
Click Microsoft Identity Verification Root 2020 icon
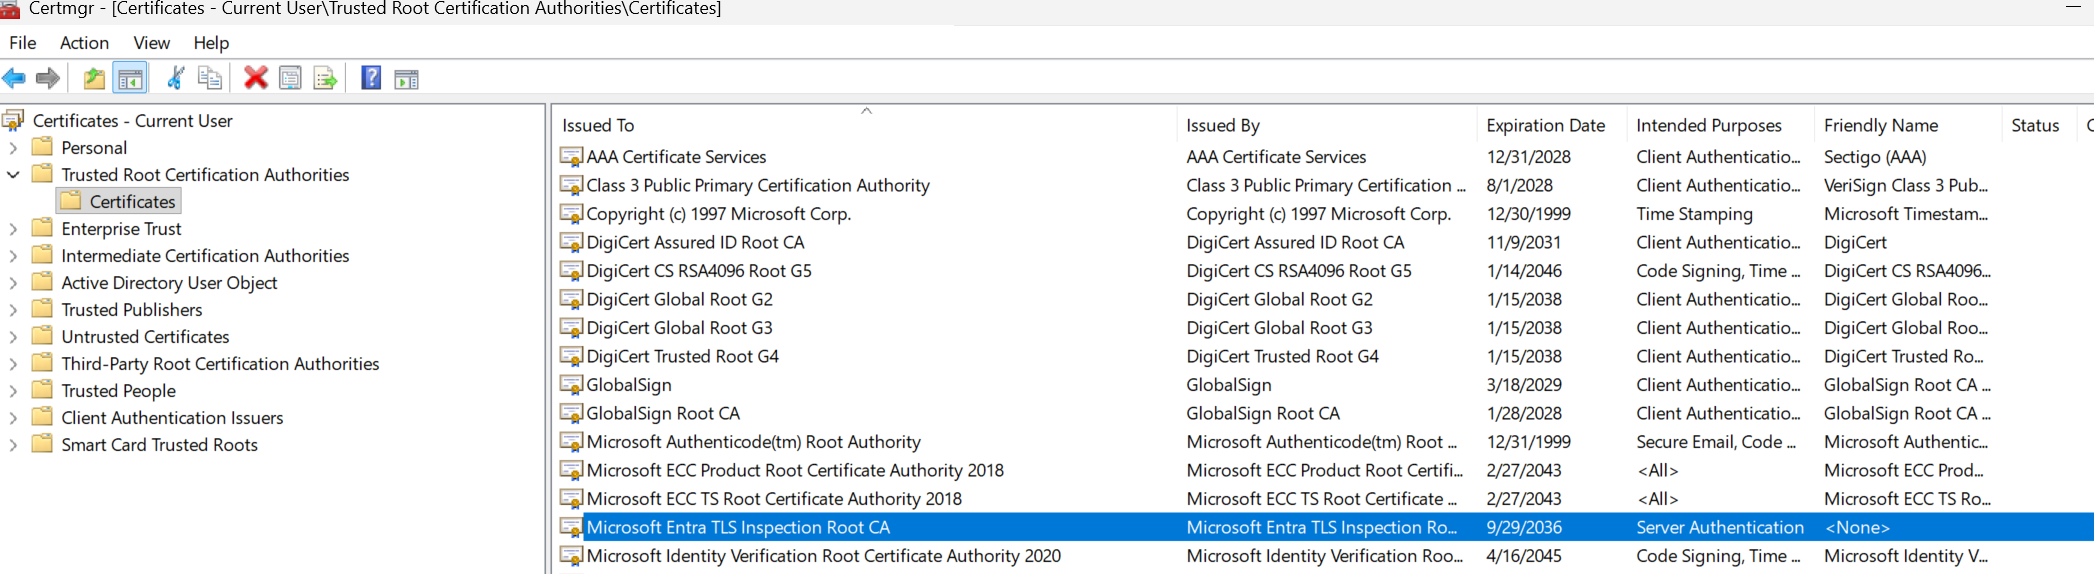[571, 556]
